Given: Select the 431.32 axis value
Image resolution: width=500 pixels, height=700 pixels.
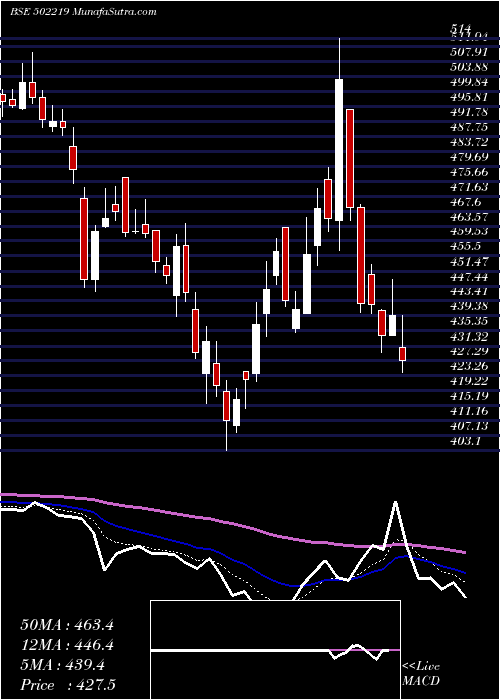Looking at the screenshot, I should [468, 337].
